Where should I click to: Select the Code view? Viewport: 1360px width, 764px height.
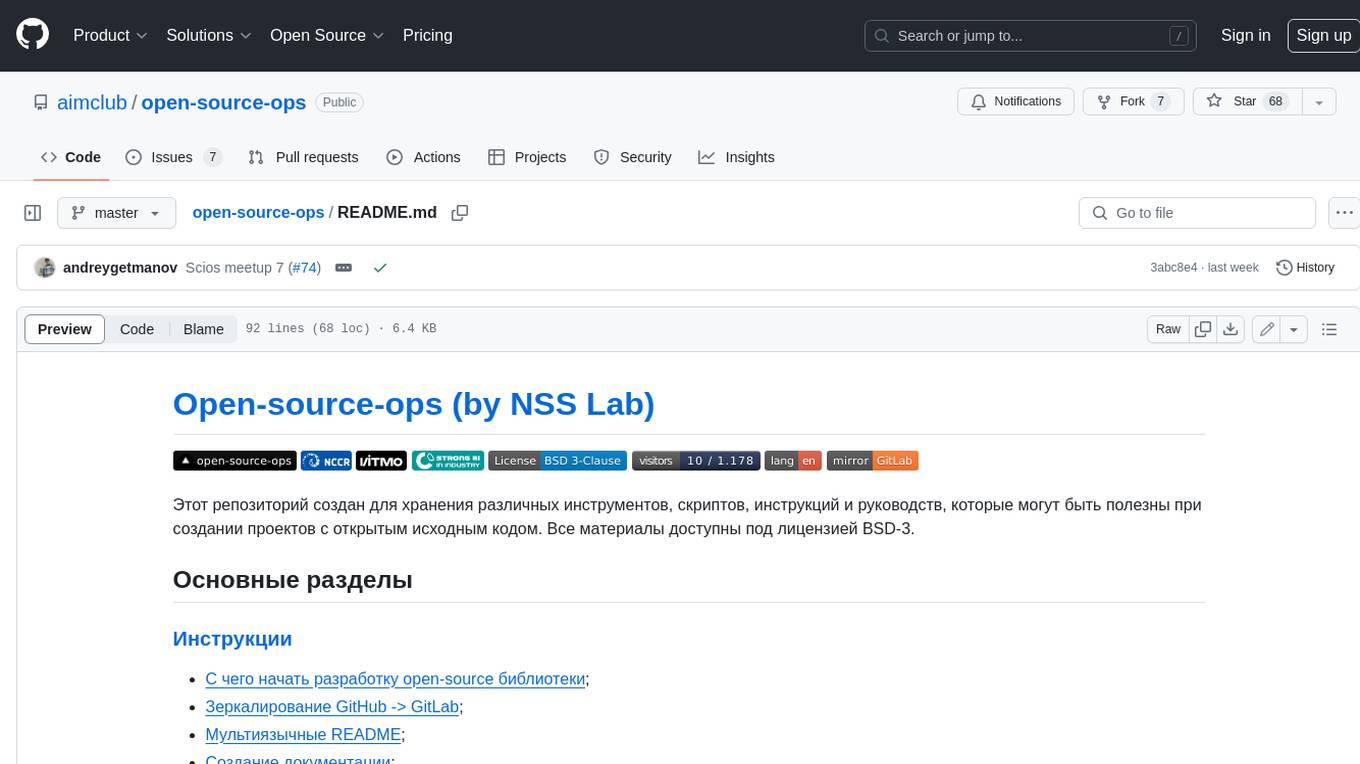click(x=137, y=329)
